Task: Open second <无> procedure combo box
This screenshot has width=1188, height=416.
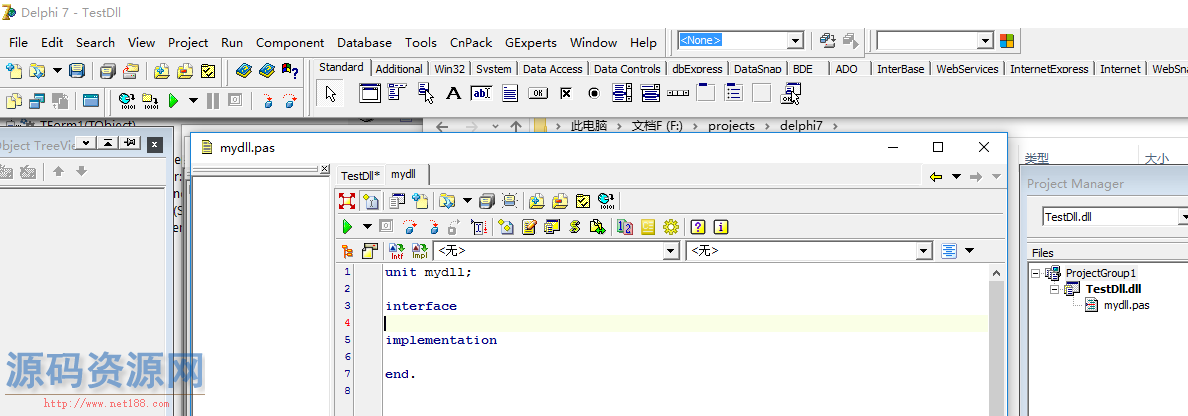Action: point(924,251)
